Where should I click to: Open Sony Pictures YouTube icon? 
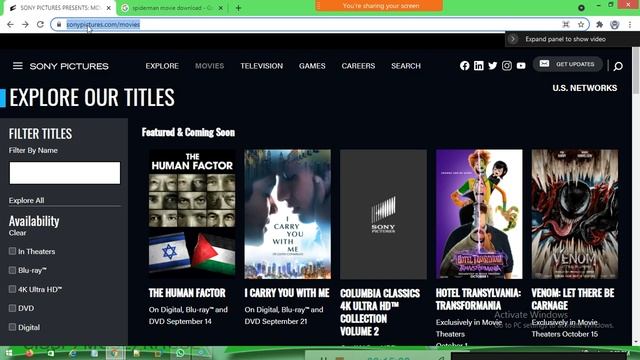click(x=521, y=66)
